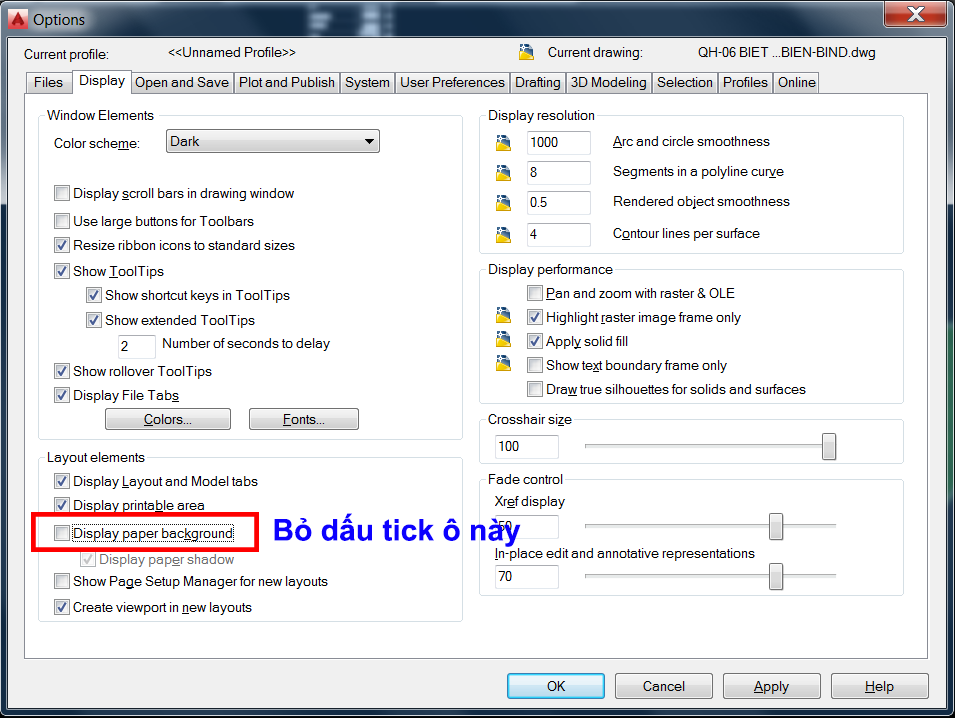Image resolution: width=955 pixels, height=718 pixels.
Task: Open the Colors dialog
Action: pos(167,419)
